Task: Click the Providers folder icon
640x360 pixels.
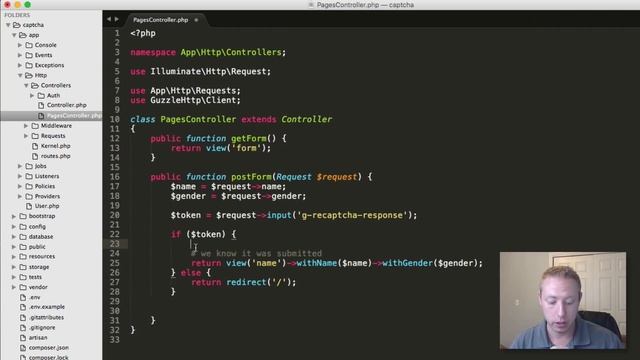Action: pos(29,196)
